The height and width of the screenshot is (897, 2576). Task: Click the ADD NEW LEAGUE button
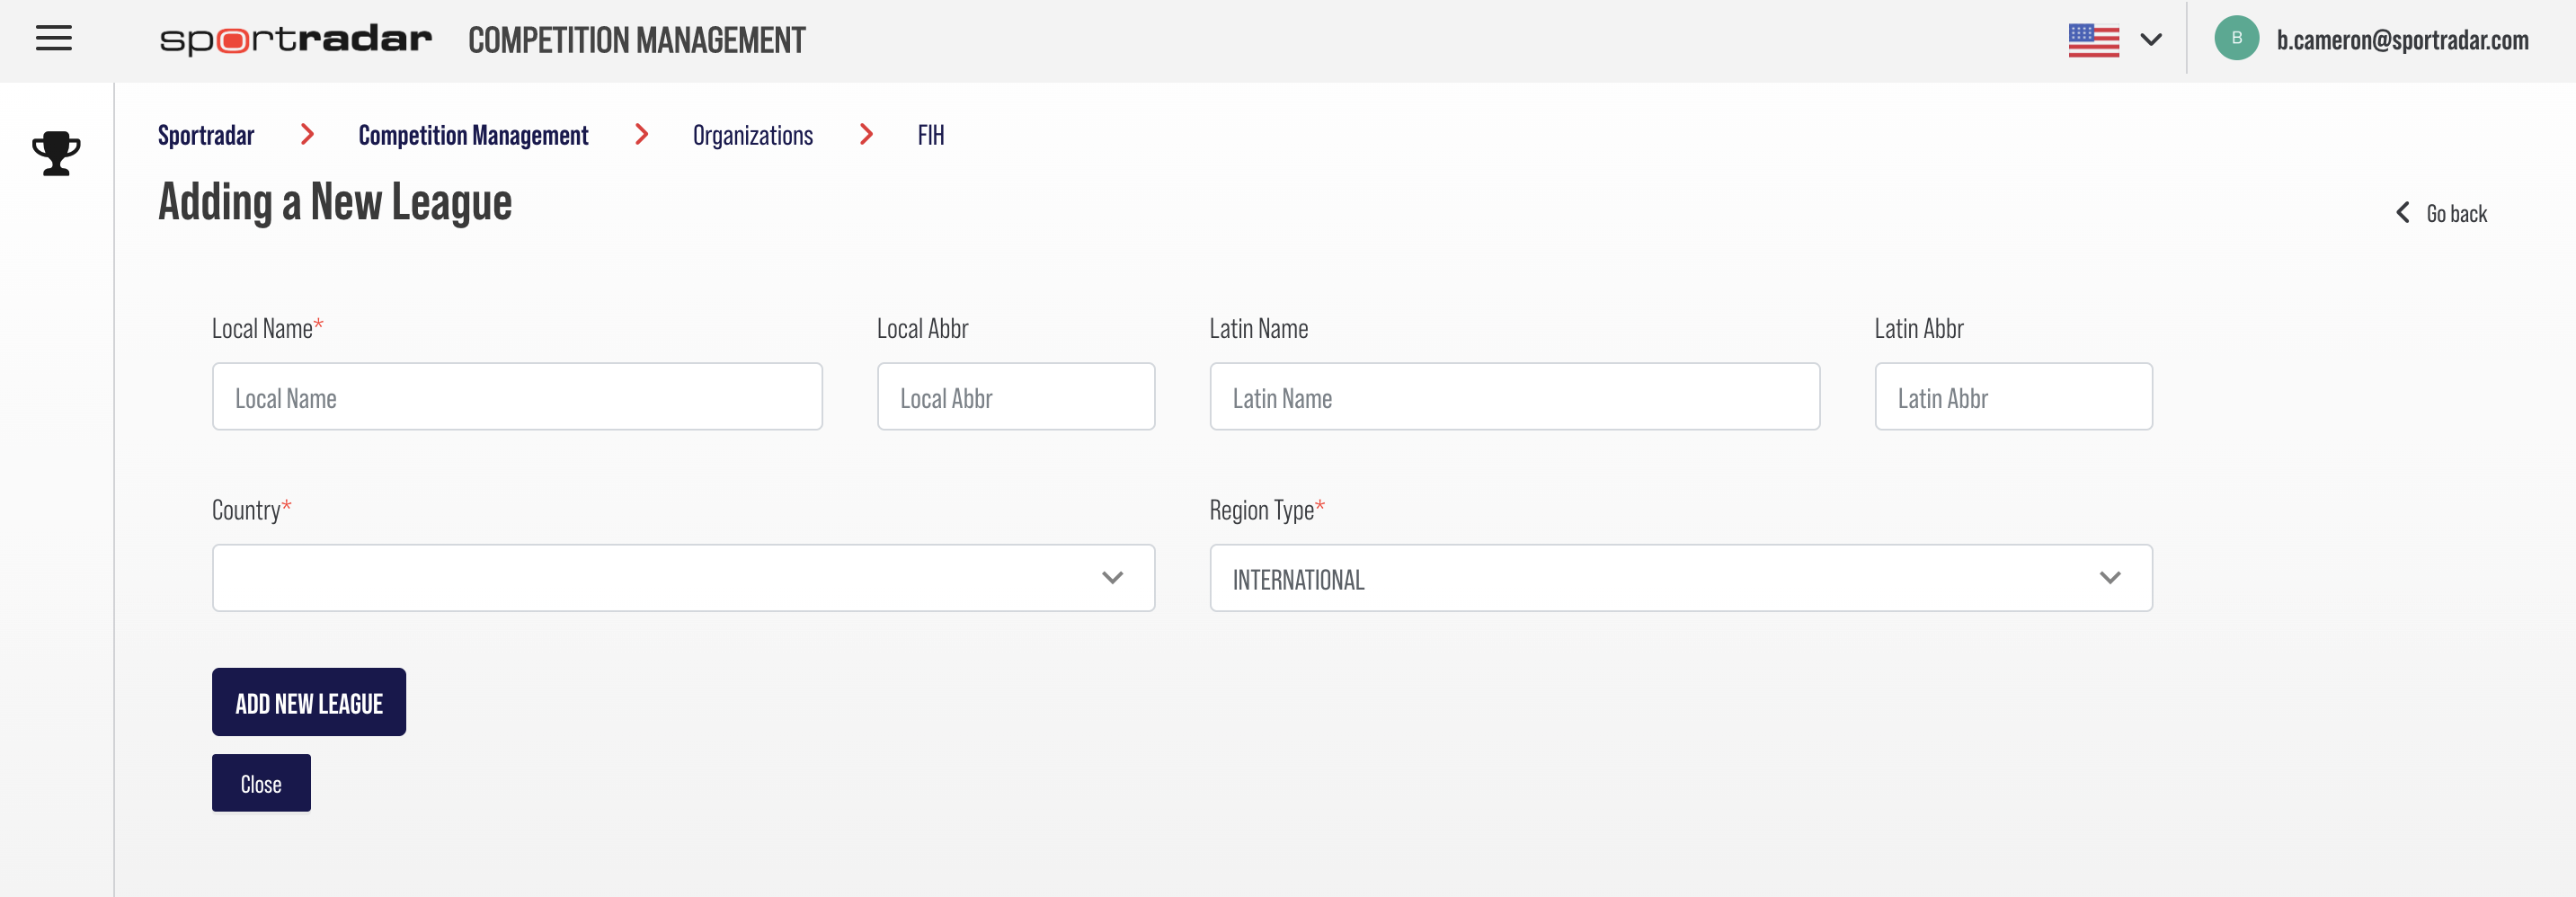[309, 702]
